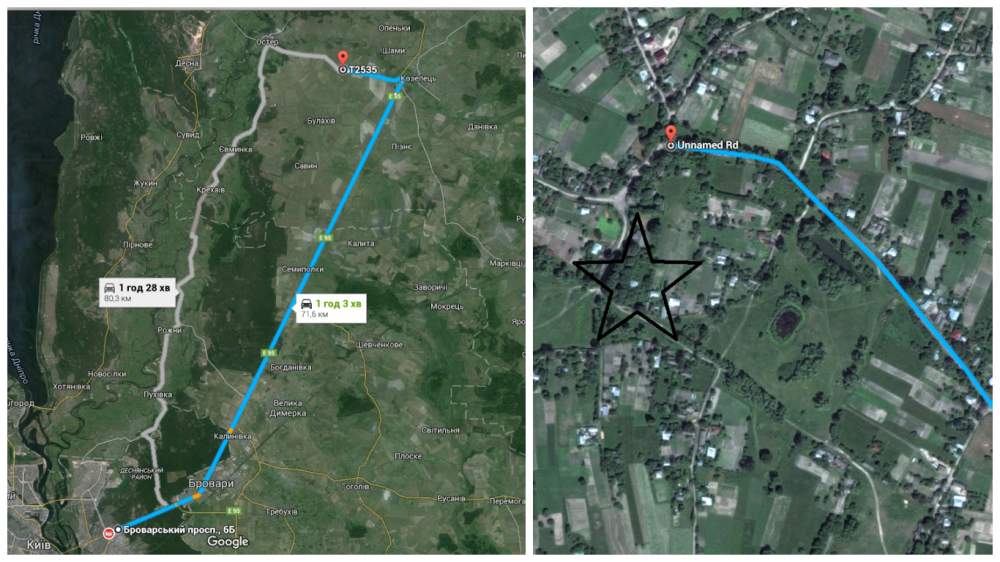Click the small dark pond in the satellite view
1000x562 pixels.
pos(787,322)
